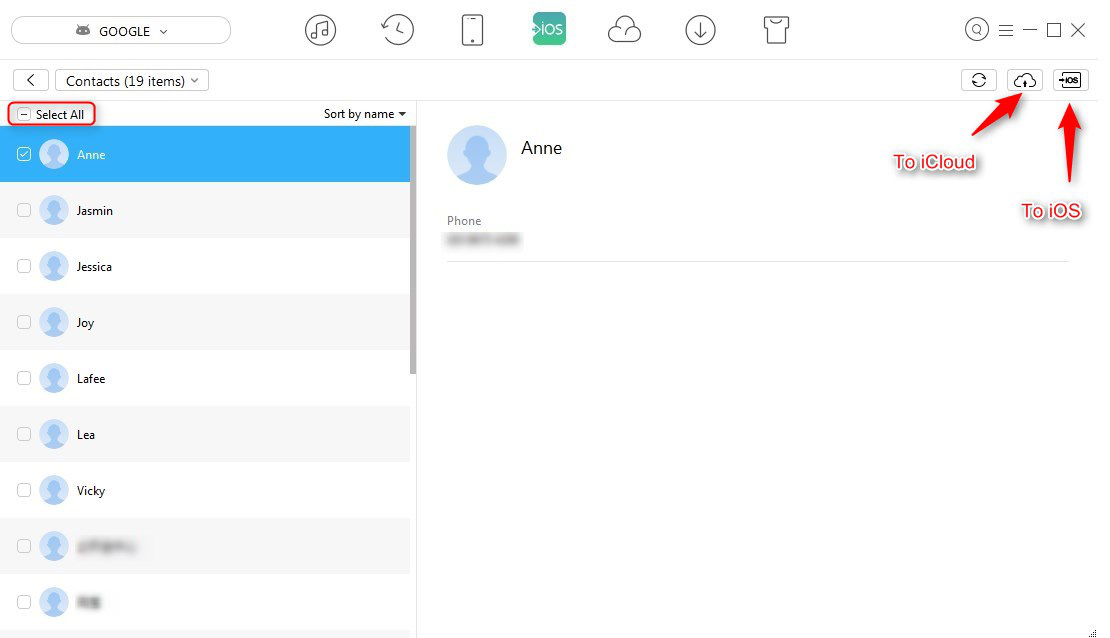Check the Lafee contact checkbox
1110x638 pixels.
[24, 378]
